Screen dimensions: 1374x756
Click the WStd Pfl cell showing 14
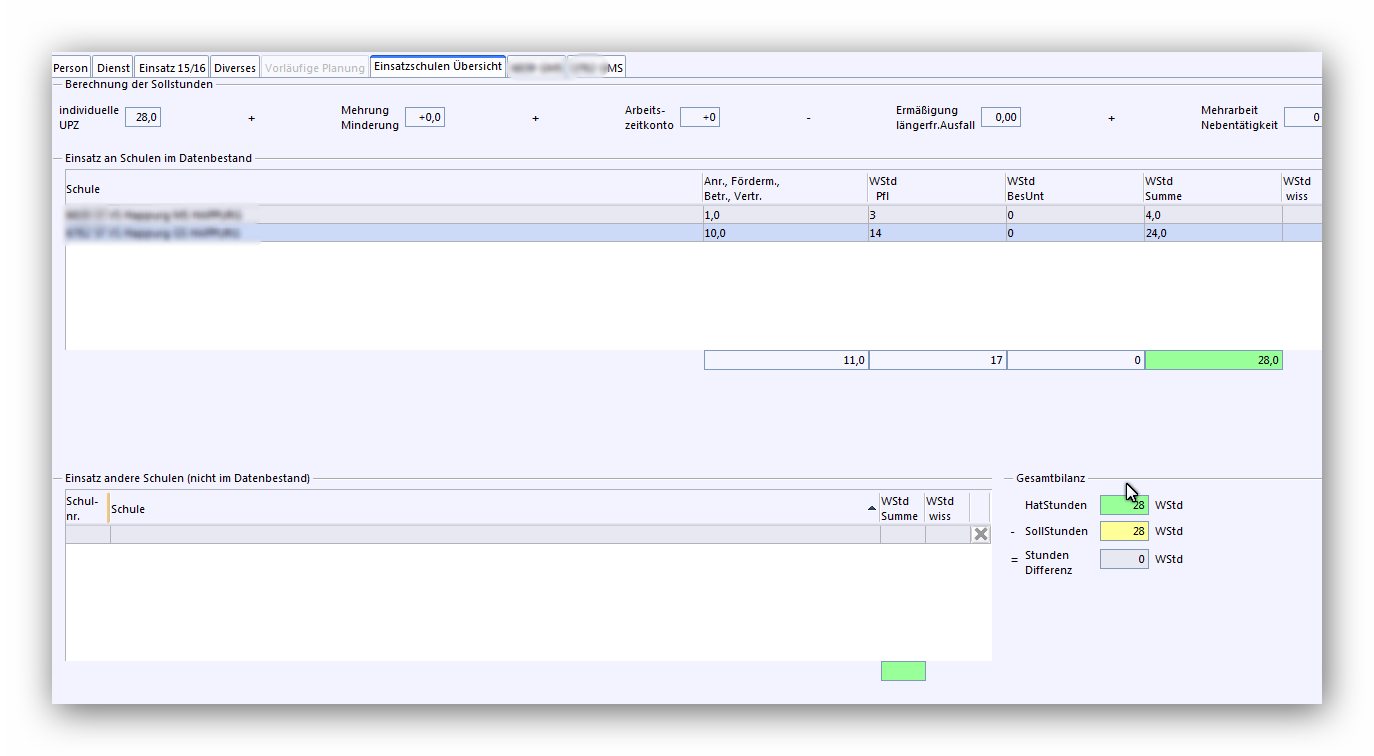pyautogui.click(x=936, y=233)
